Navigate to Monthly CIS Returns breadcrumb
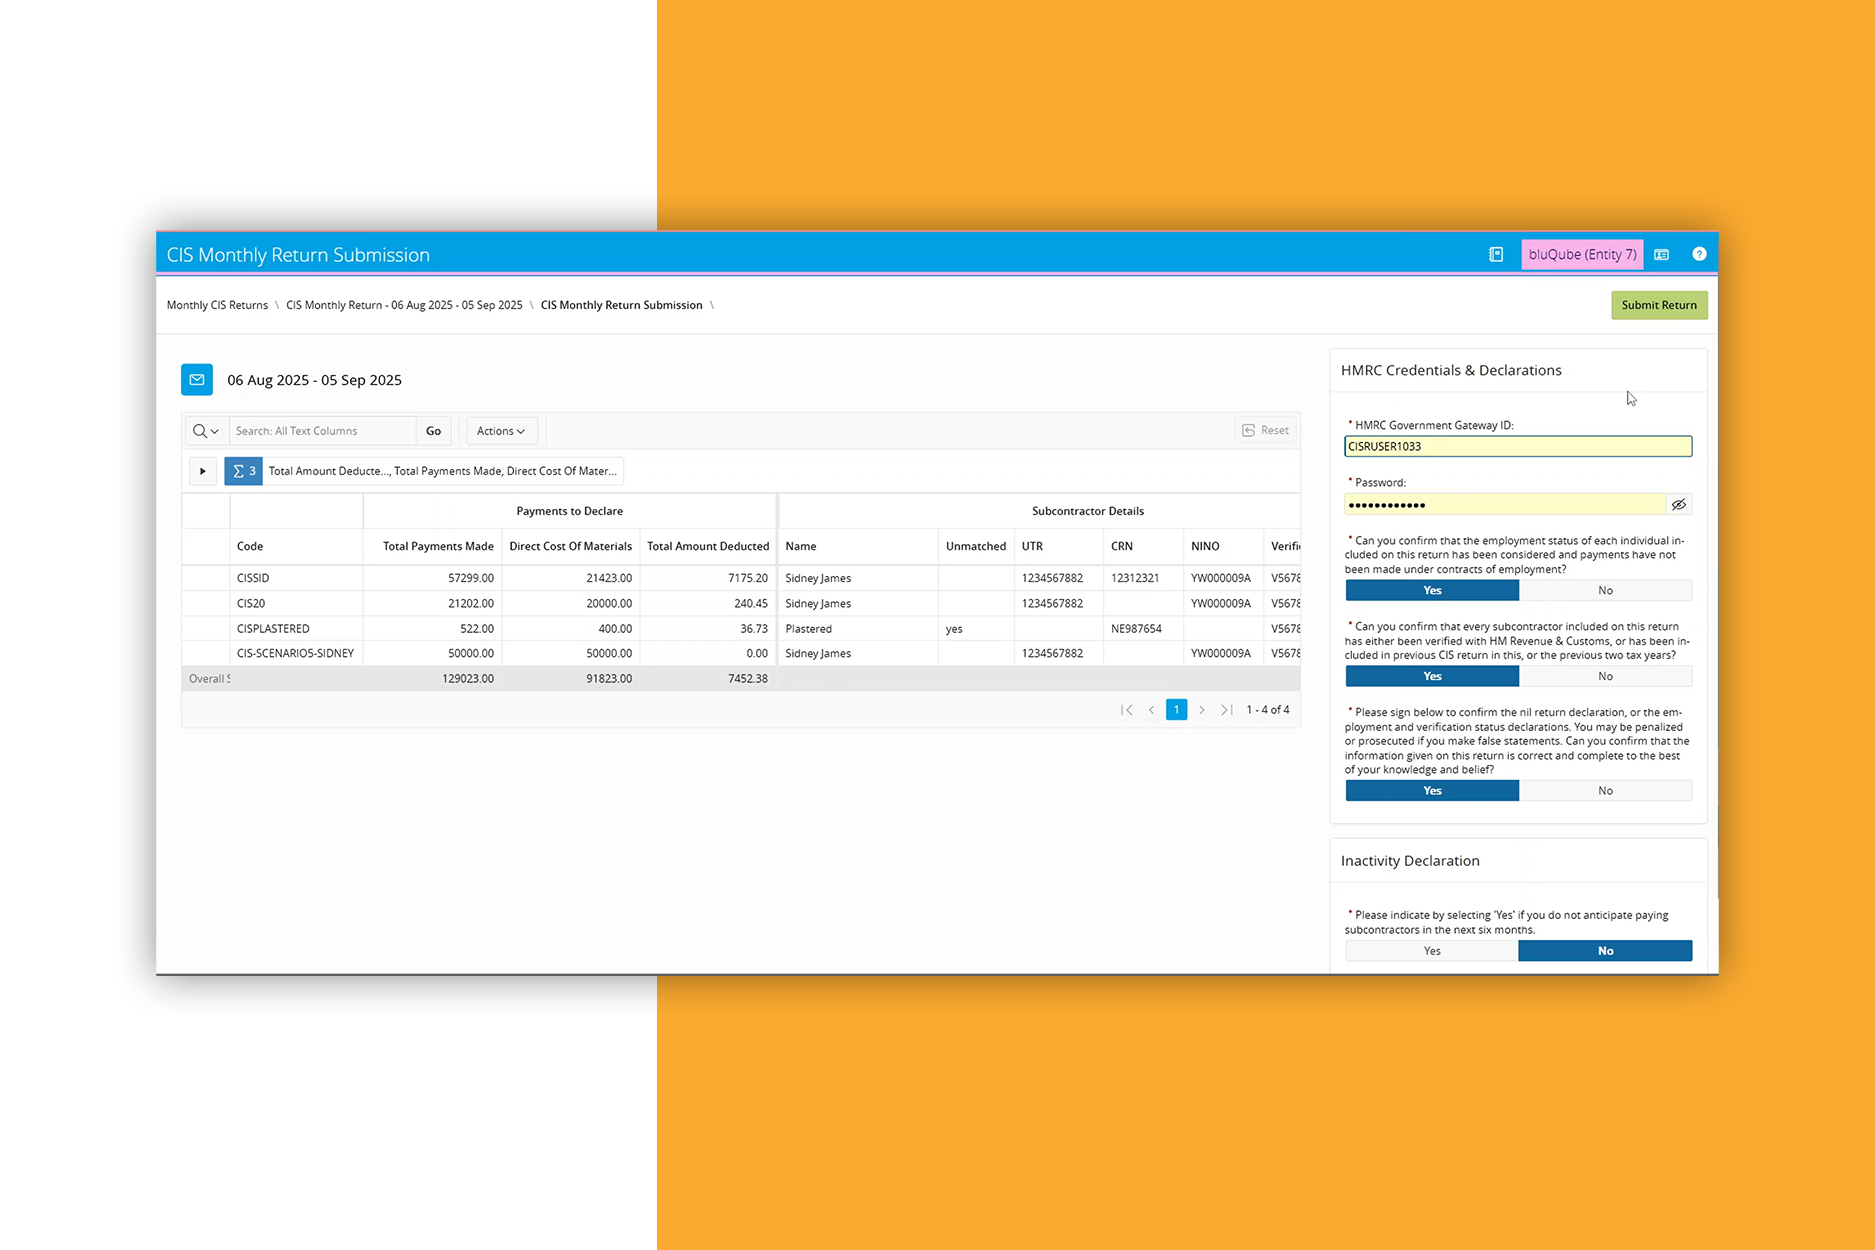 click(217, 305)
